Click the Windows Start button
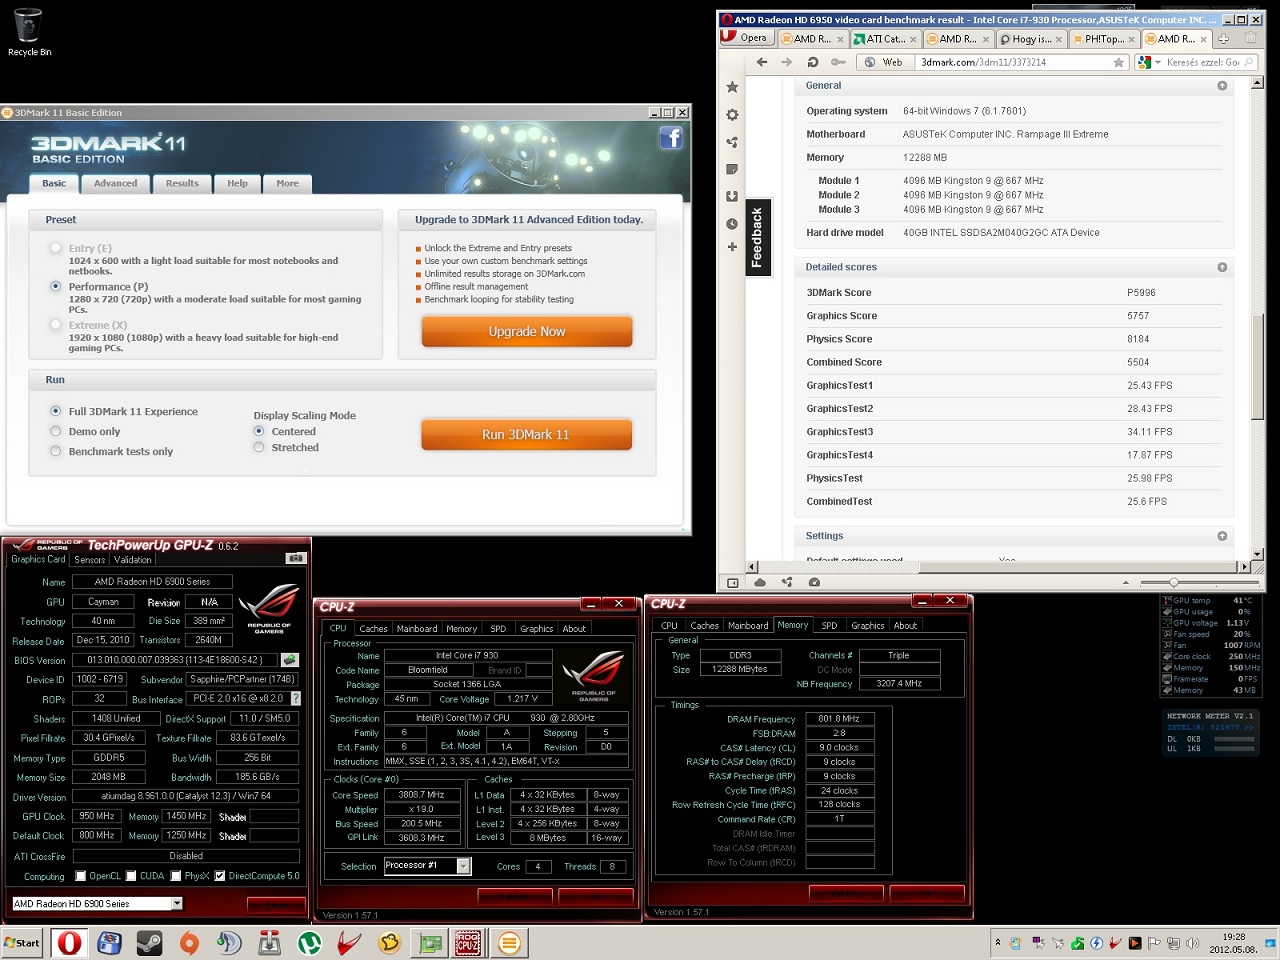The image size is (1280, 960). (22, 943)
